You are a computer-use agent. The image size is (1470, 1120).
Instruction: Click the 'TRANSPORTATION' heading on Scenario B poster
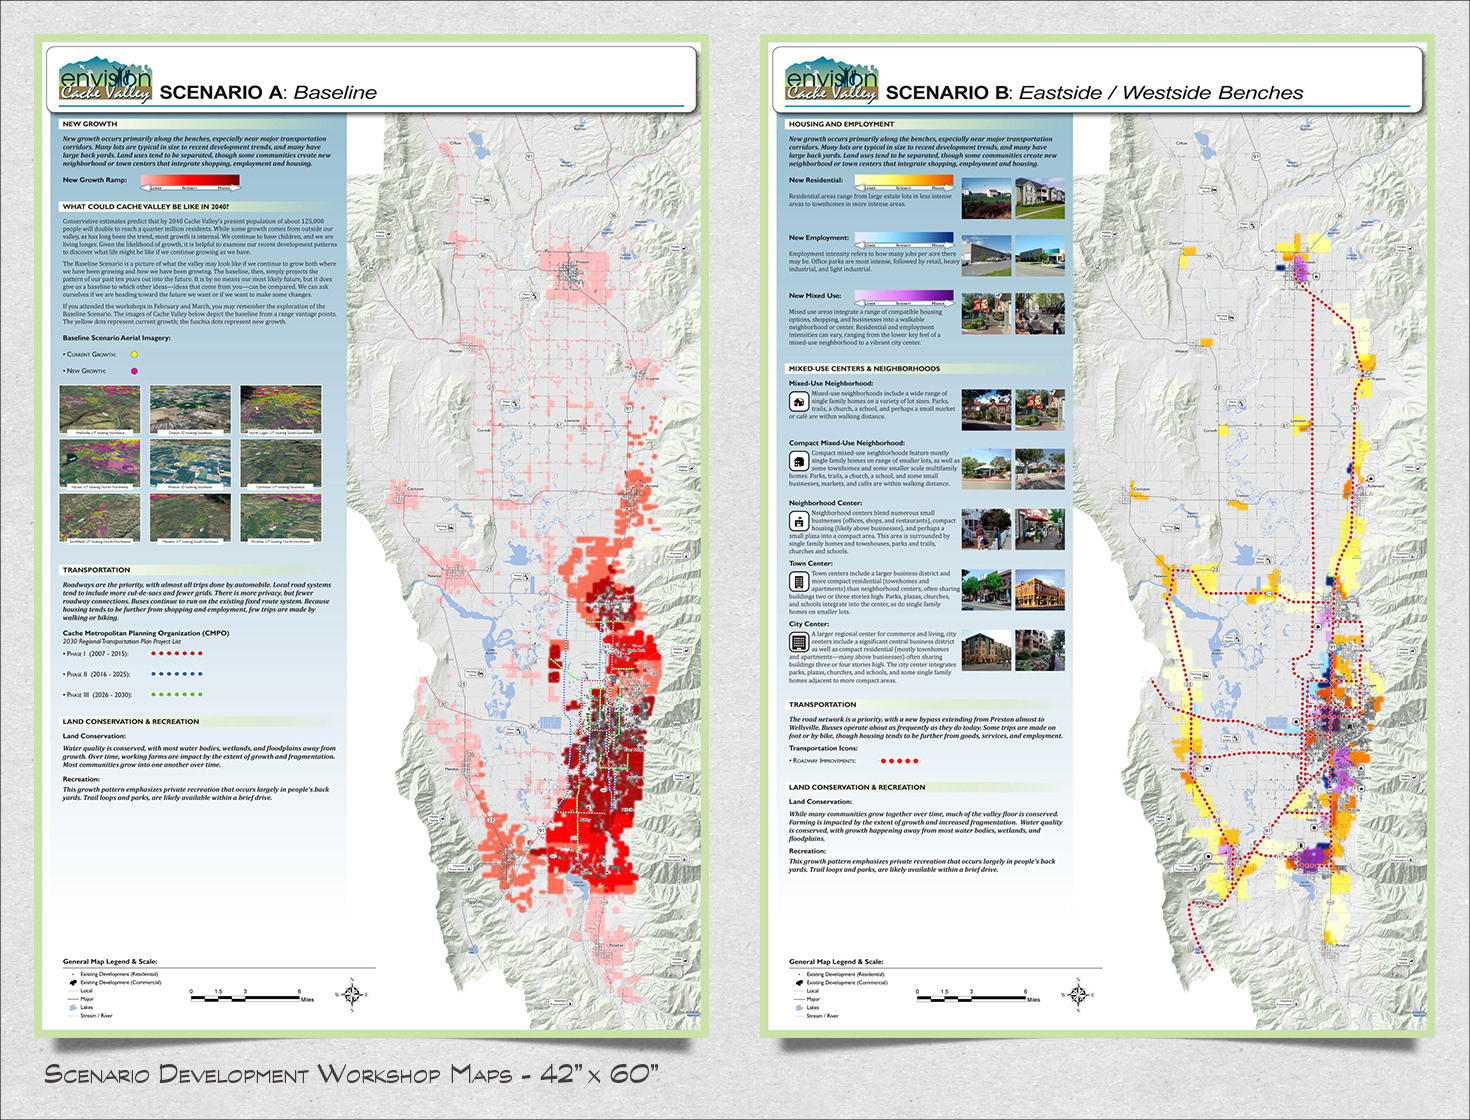pyautogui.click(x=822, y=705)
